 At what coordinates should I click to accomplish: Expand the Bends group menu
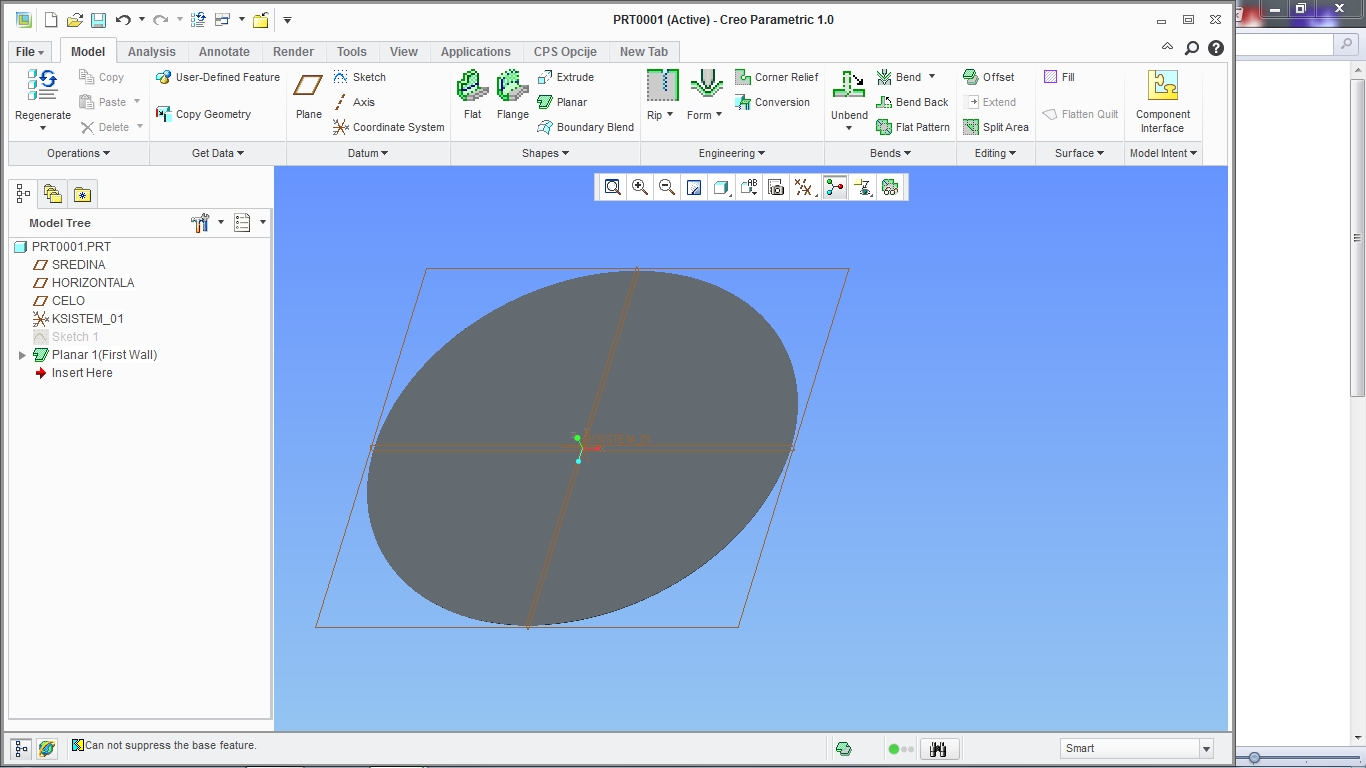point(891,153)
